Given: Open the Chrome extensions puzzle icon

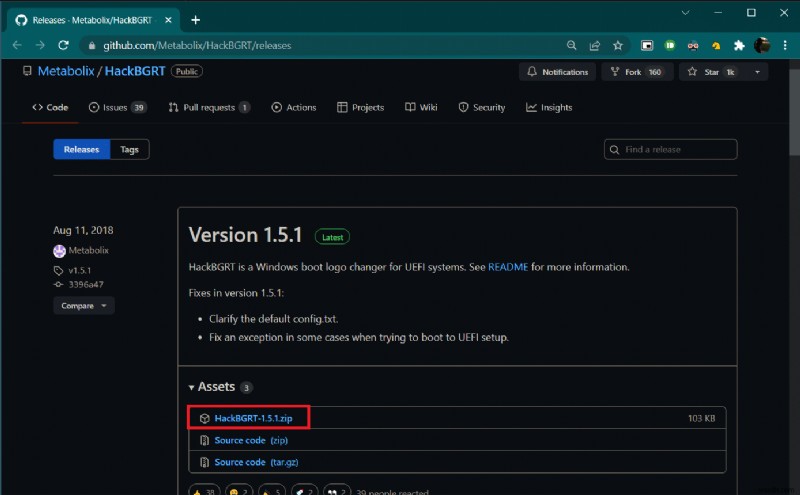Looking at the screenshot, I should point(739,45).
